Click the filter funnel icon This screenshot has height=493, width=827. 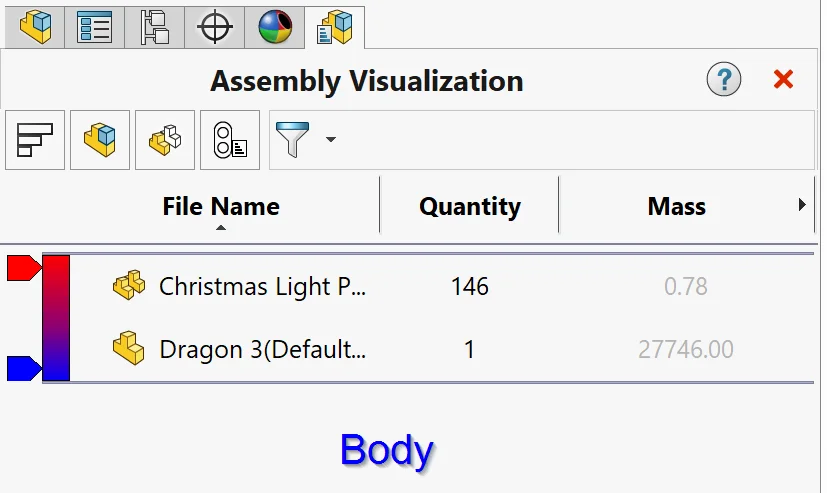coord(293,140)
